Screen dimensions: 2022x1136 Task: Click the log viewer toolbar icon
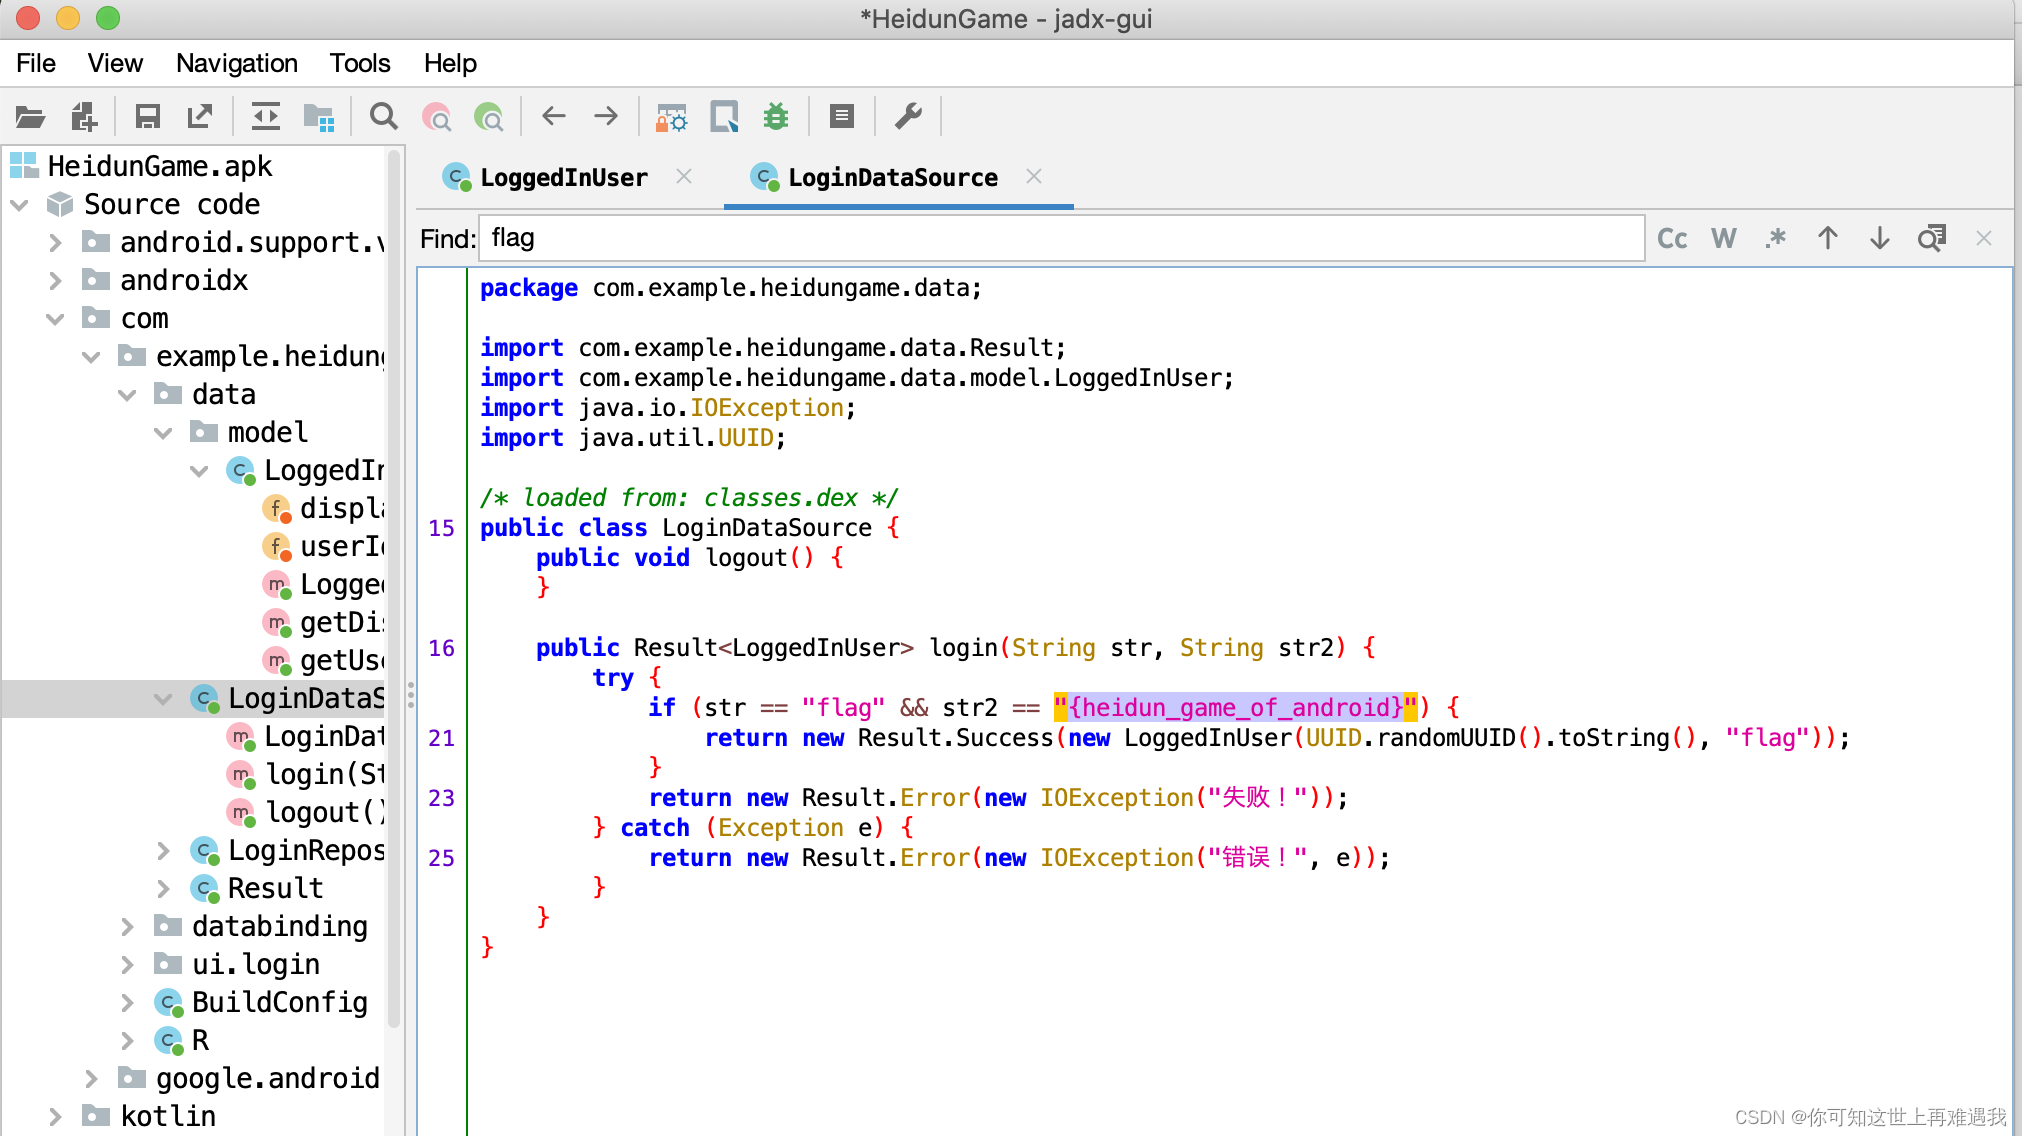click(x=842, y=117)
